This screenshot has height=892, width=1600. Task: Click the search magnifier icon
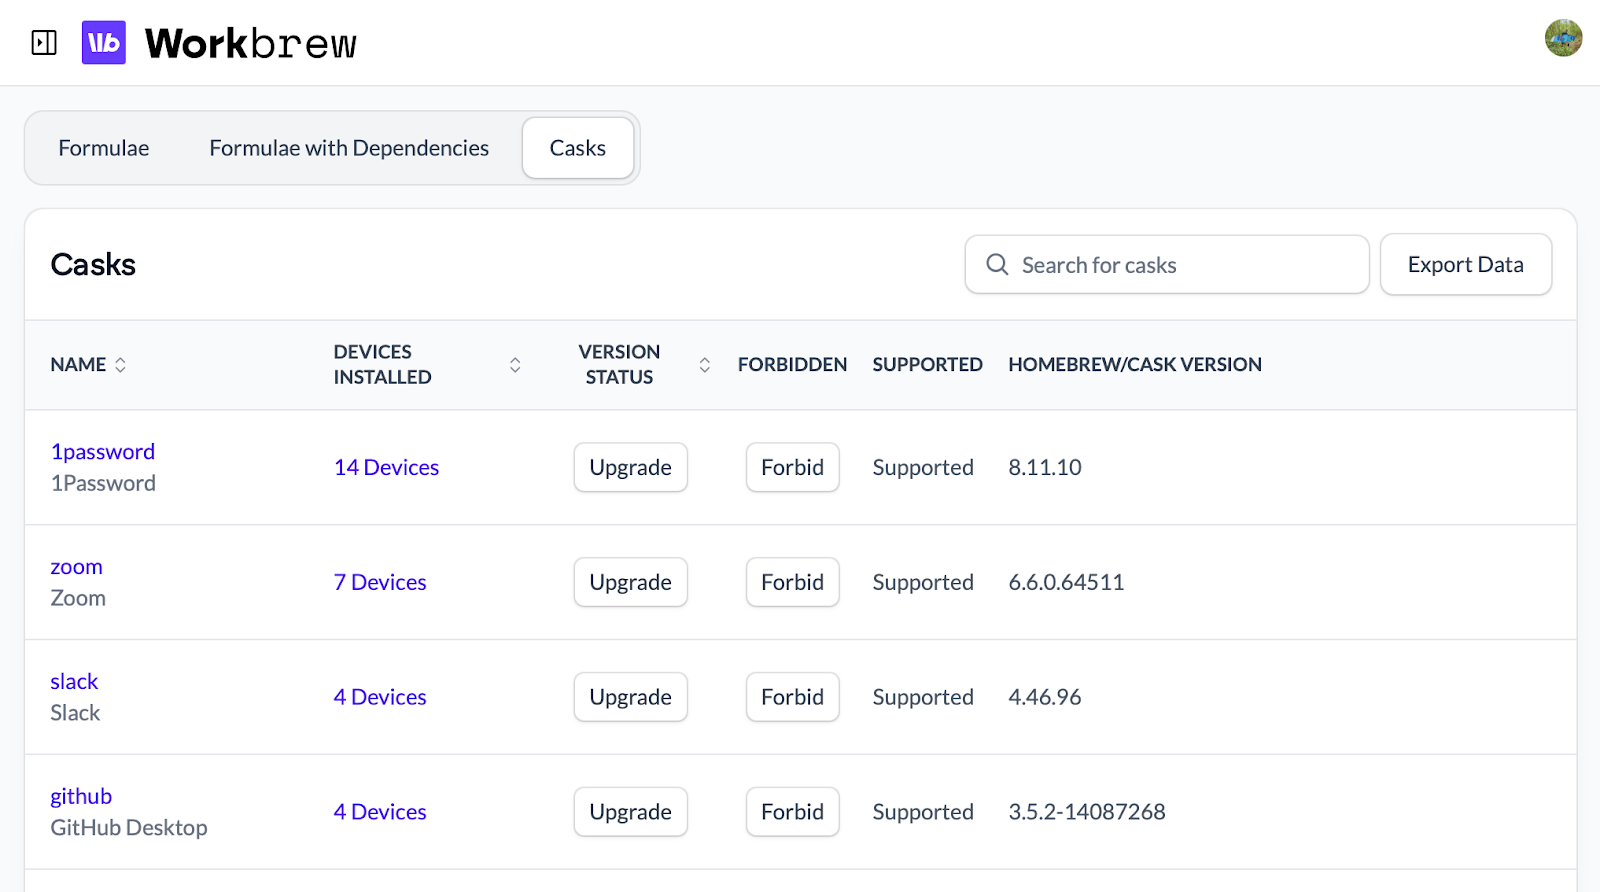point(997,265)
